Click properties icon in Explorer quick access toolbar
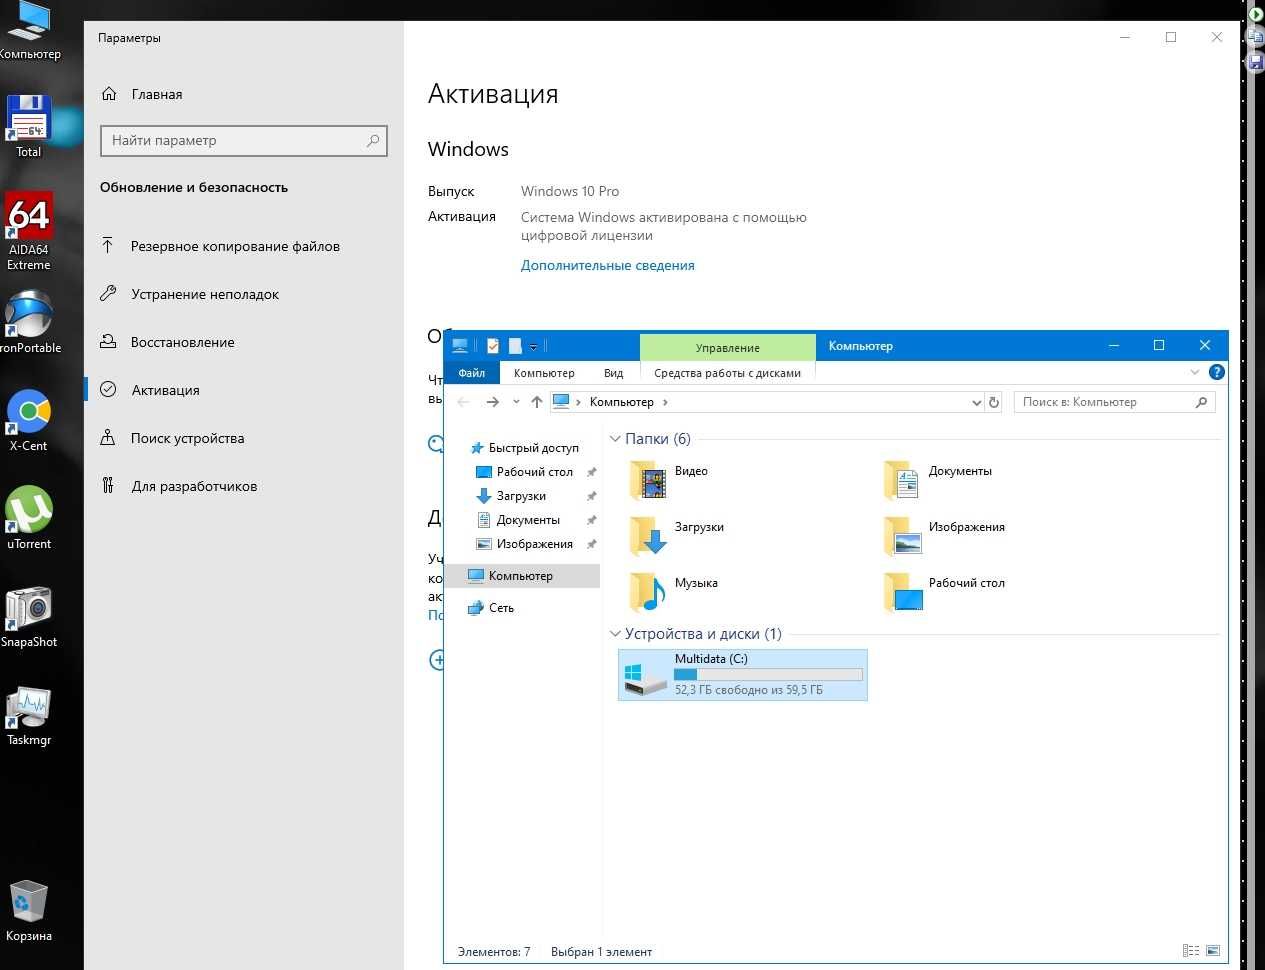 (x=493, y=346)
